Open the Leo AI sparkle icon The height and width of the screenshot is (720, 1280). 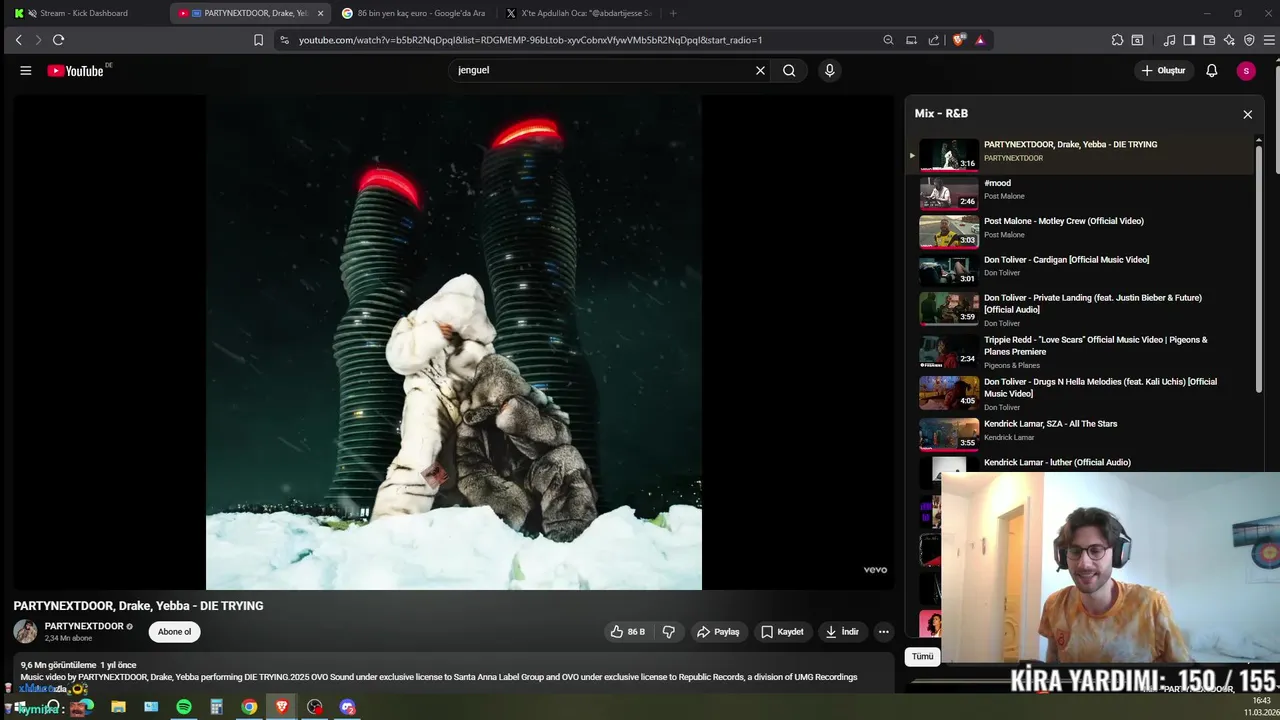click(1229, 40)
